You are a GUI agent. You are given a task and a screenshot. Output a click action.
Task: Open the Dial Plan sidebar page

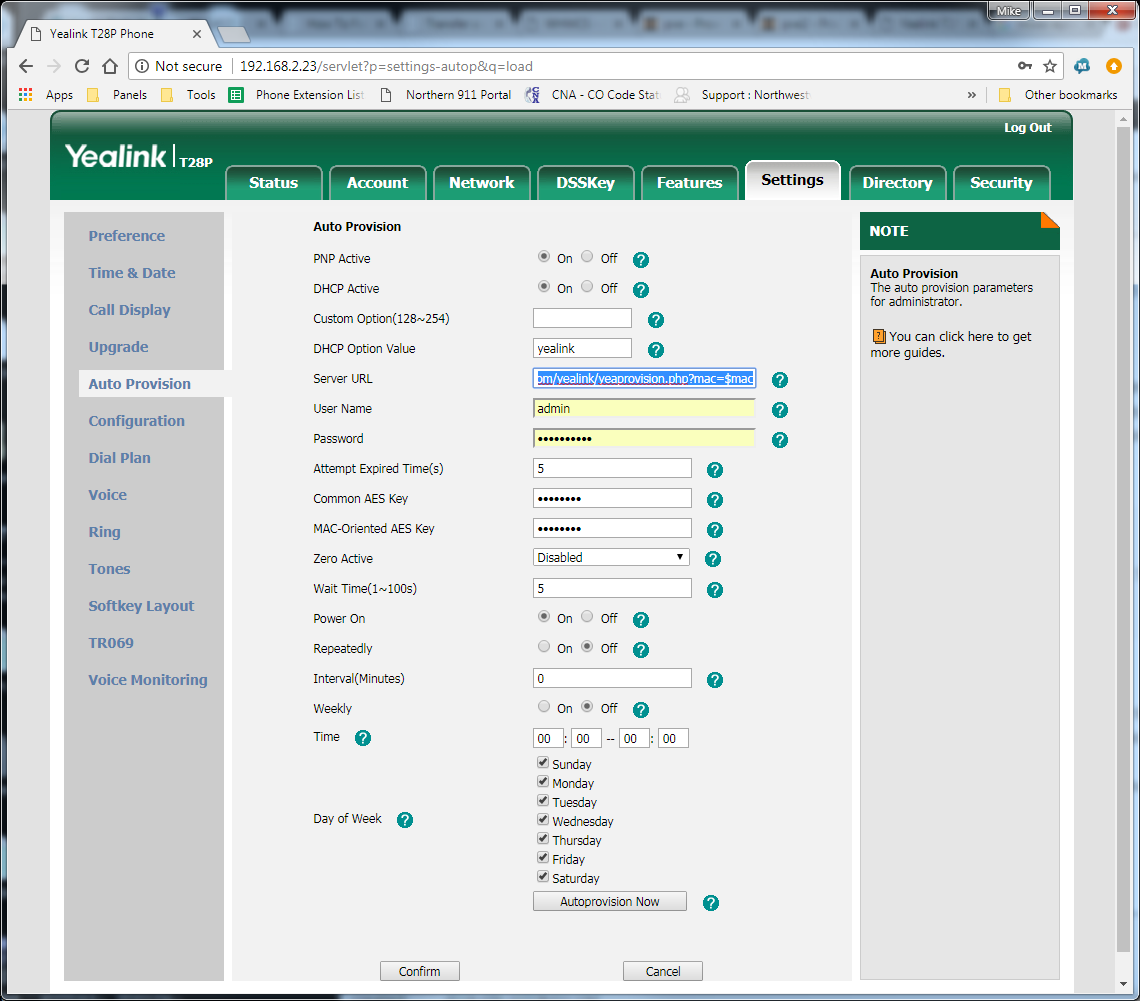click(119, 458)
